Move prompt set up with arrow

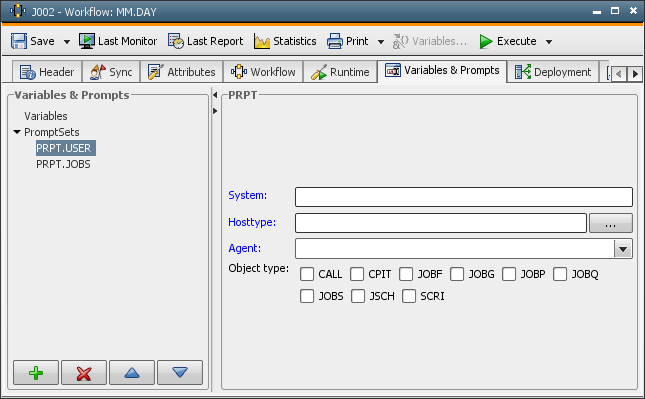pyautogui.click(x=132, y=373)
